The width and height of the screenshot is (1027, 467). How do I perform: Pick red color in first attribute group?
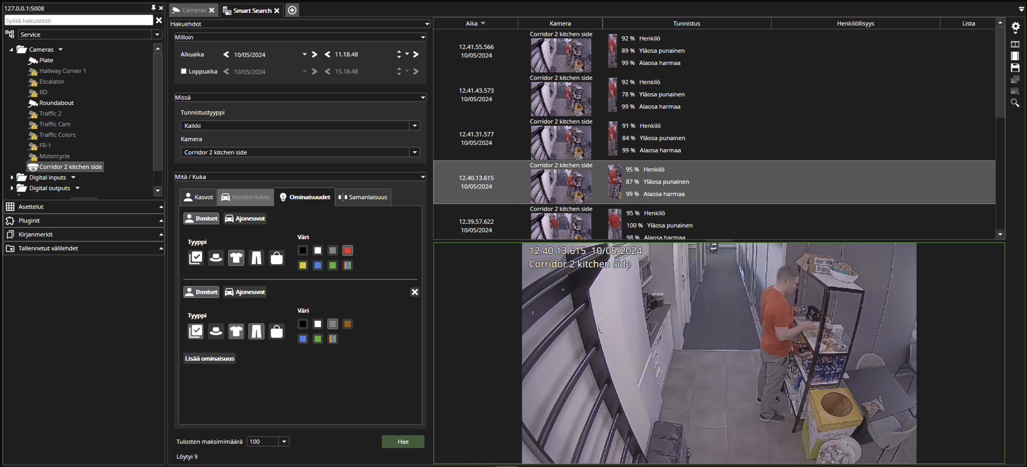click(348, 250)
